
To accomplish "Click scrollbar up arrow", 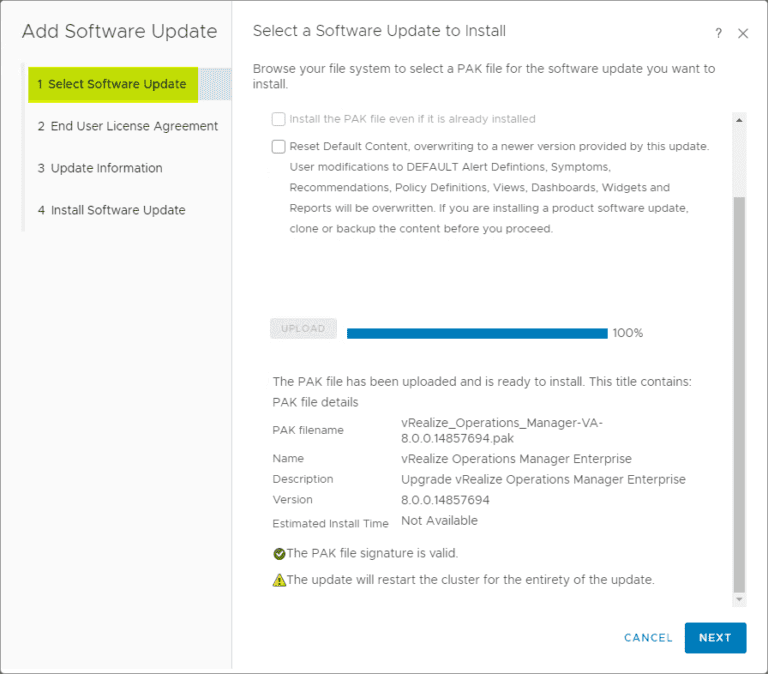I will coord(739,119).
